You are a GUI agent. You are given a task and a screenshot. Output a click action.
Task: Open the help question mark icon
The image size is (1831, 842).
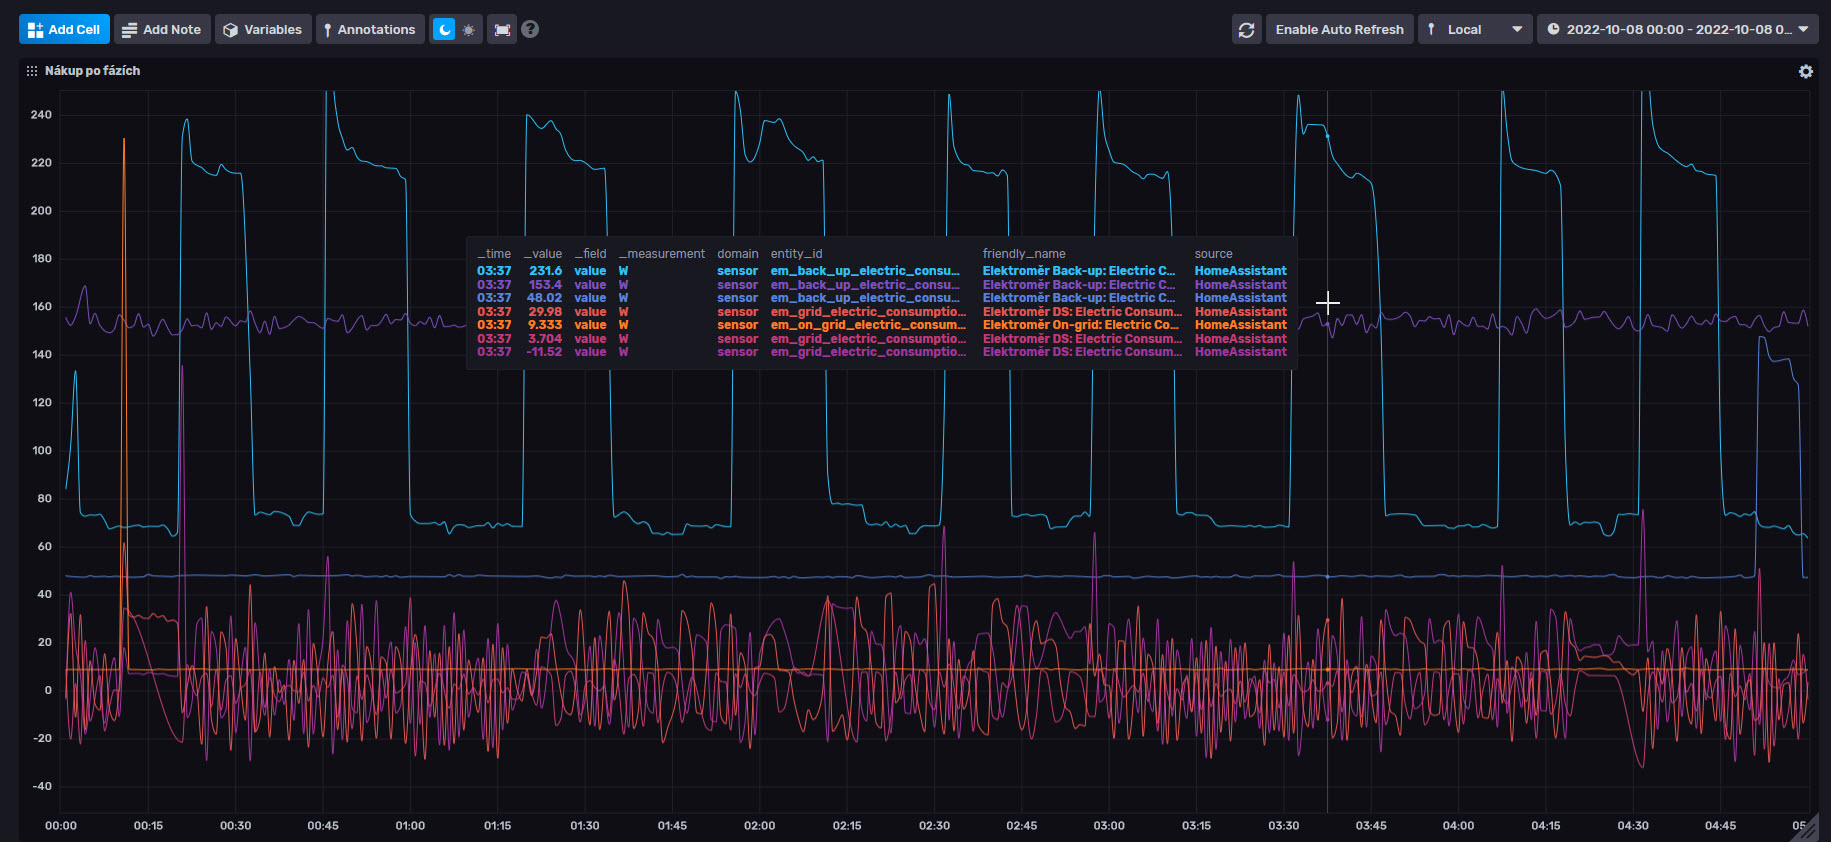[x=530, y=29]
